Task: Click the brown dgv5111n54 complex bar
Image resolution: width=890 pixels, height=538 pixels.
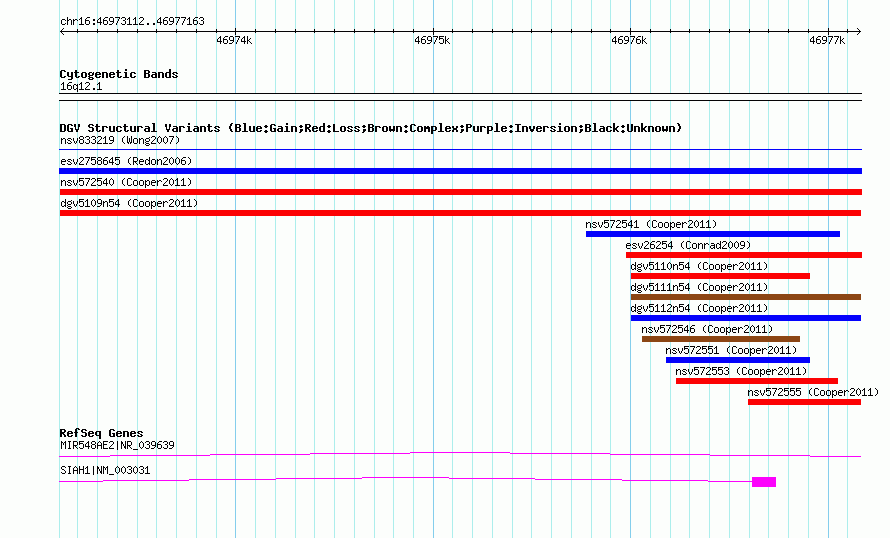Action: [x=746, y=297]
